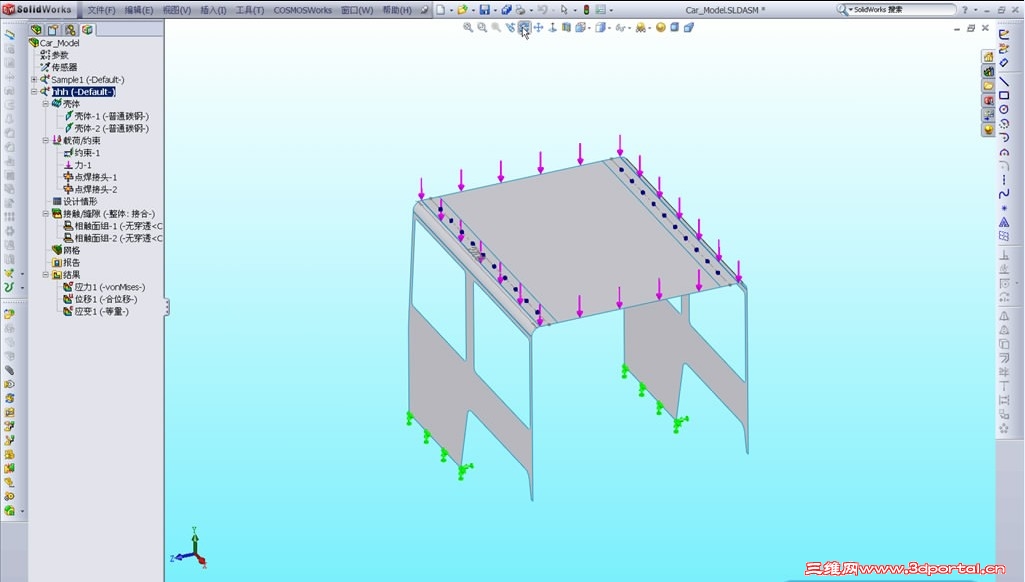Open the 编辑(E) menu

point(139,10)
